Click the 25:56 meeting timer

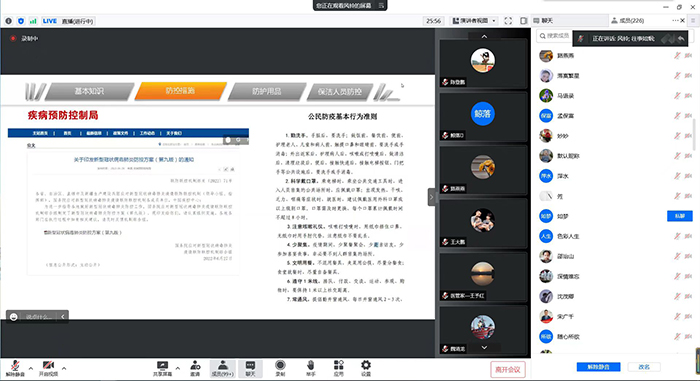[x=433, y=21]
